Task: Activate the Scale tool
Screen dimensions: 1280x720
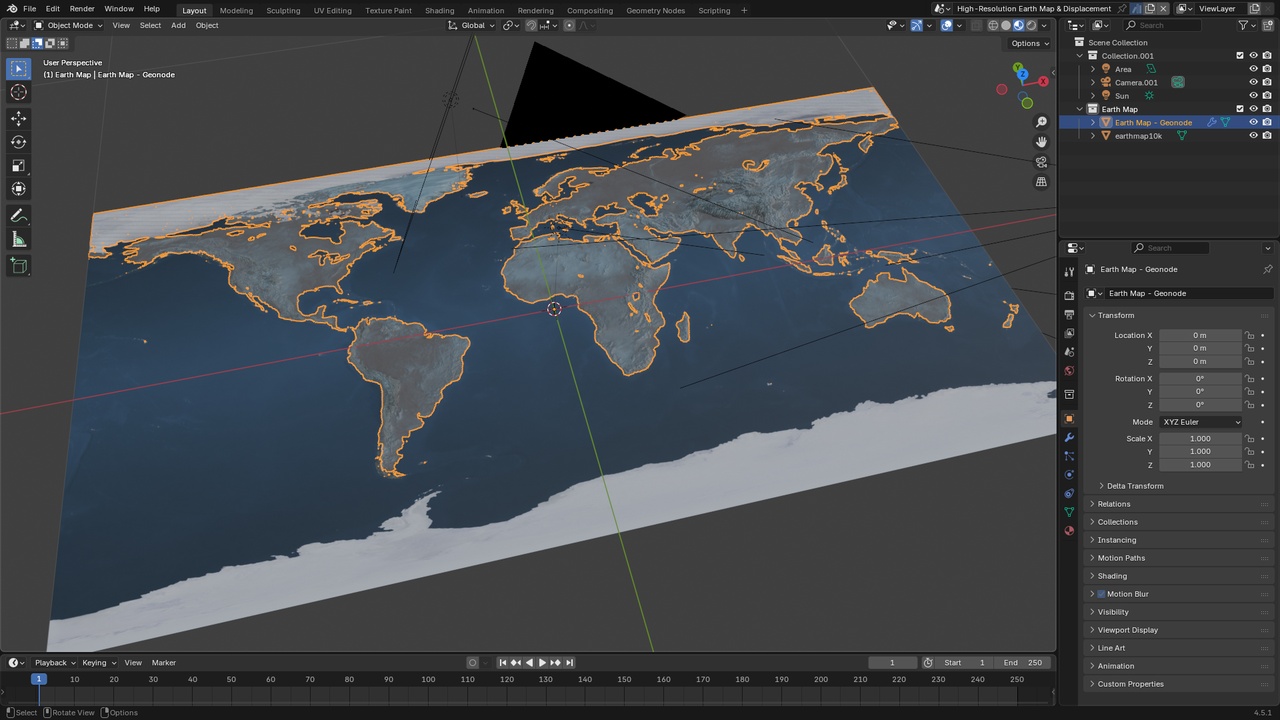Action: (x=18, y=166)
